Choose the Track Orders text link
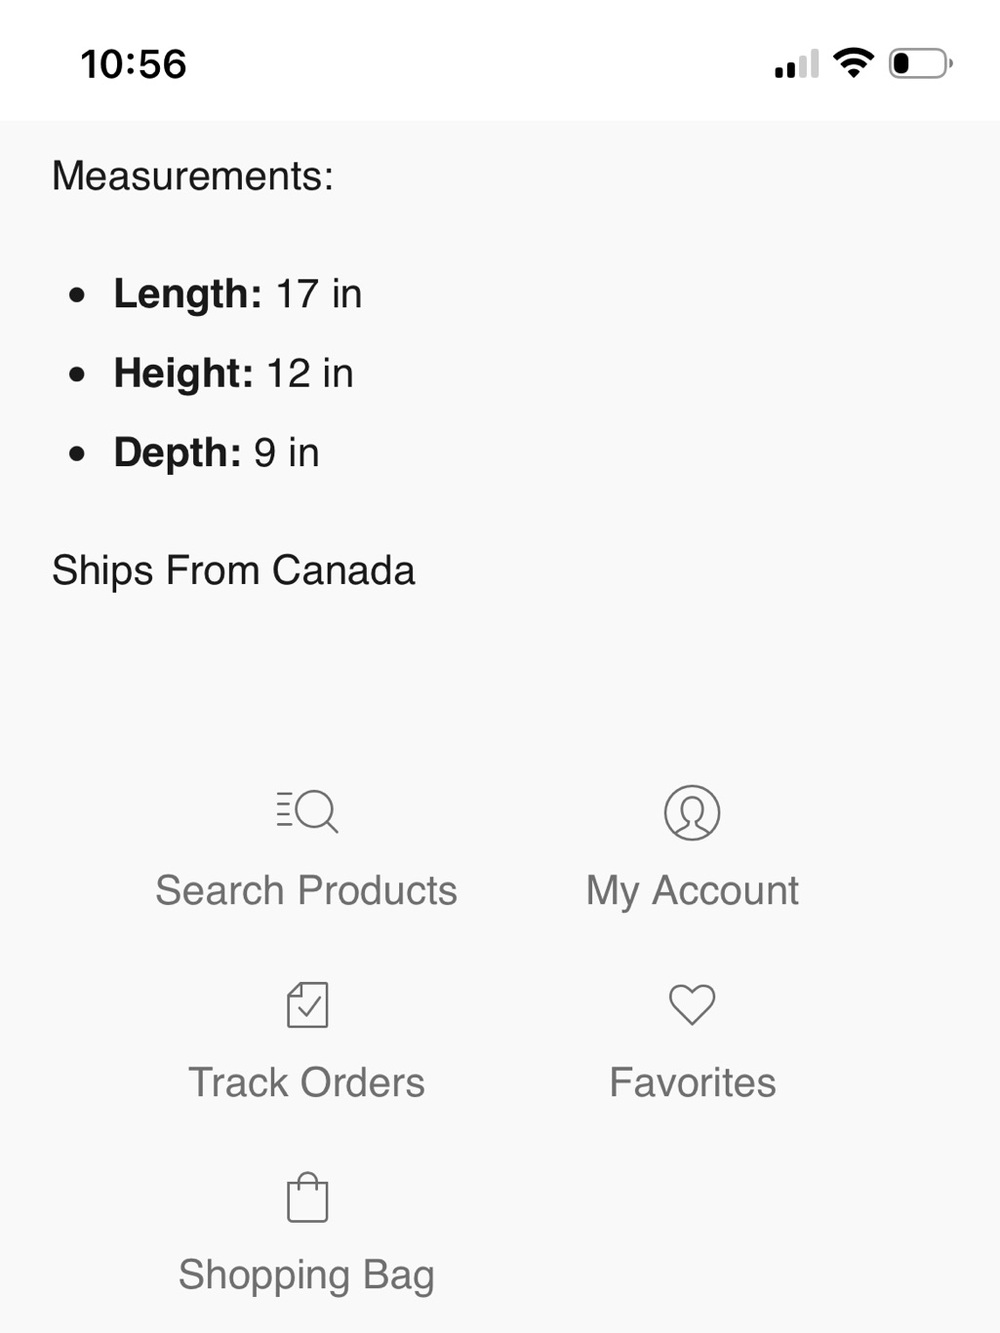1000x1333 pixels. pyautogui.click(x=306, y=1082)
